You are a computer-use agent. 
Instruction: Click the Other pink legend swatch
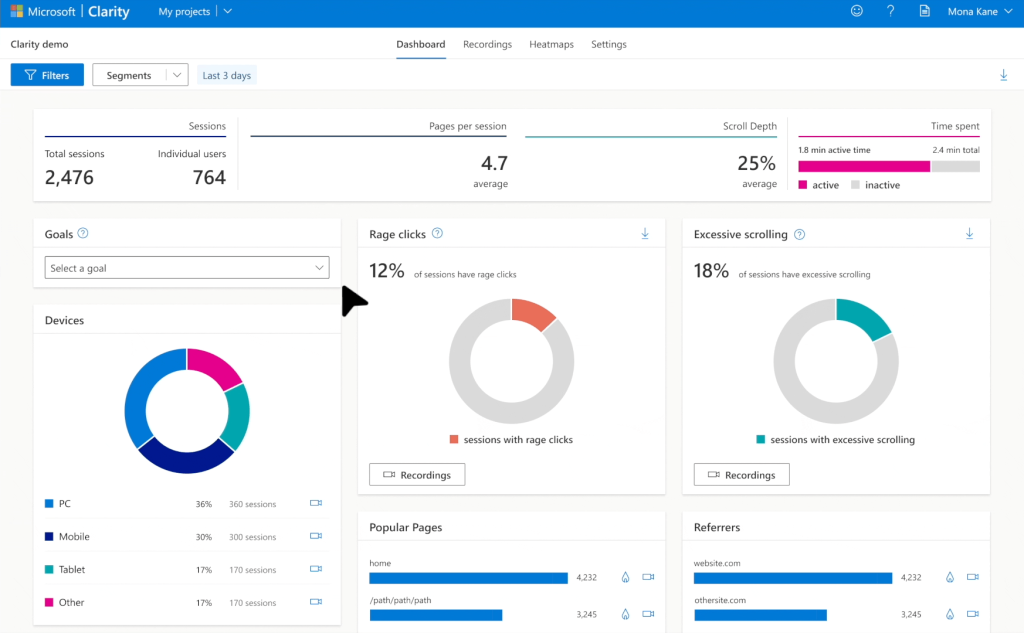[x=49, y=602]
